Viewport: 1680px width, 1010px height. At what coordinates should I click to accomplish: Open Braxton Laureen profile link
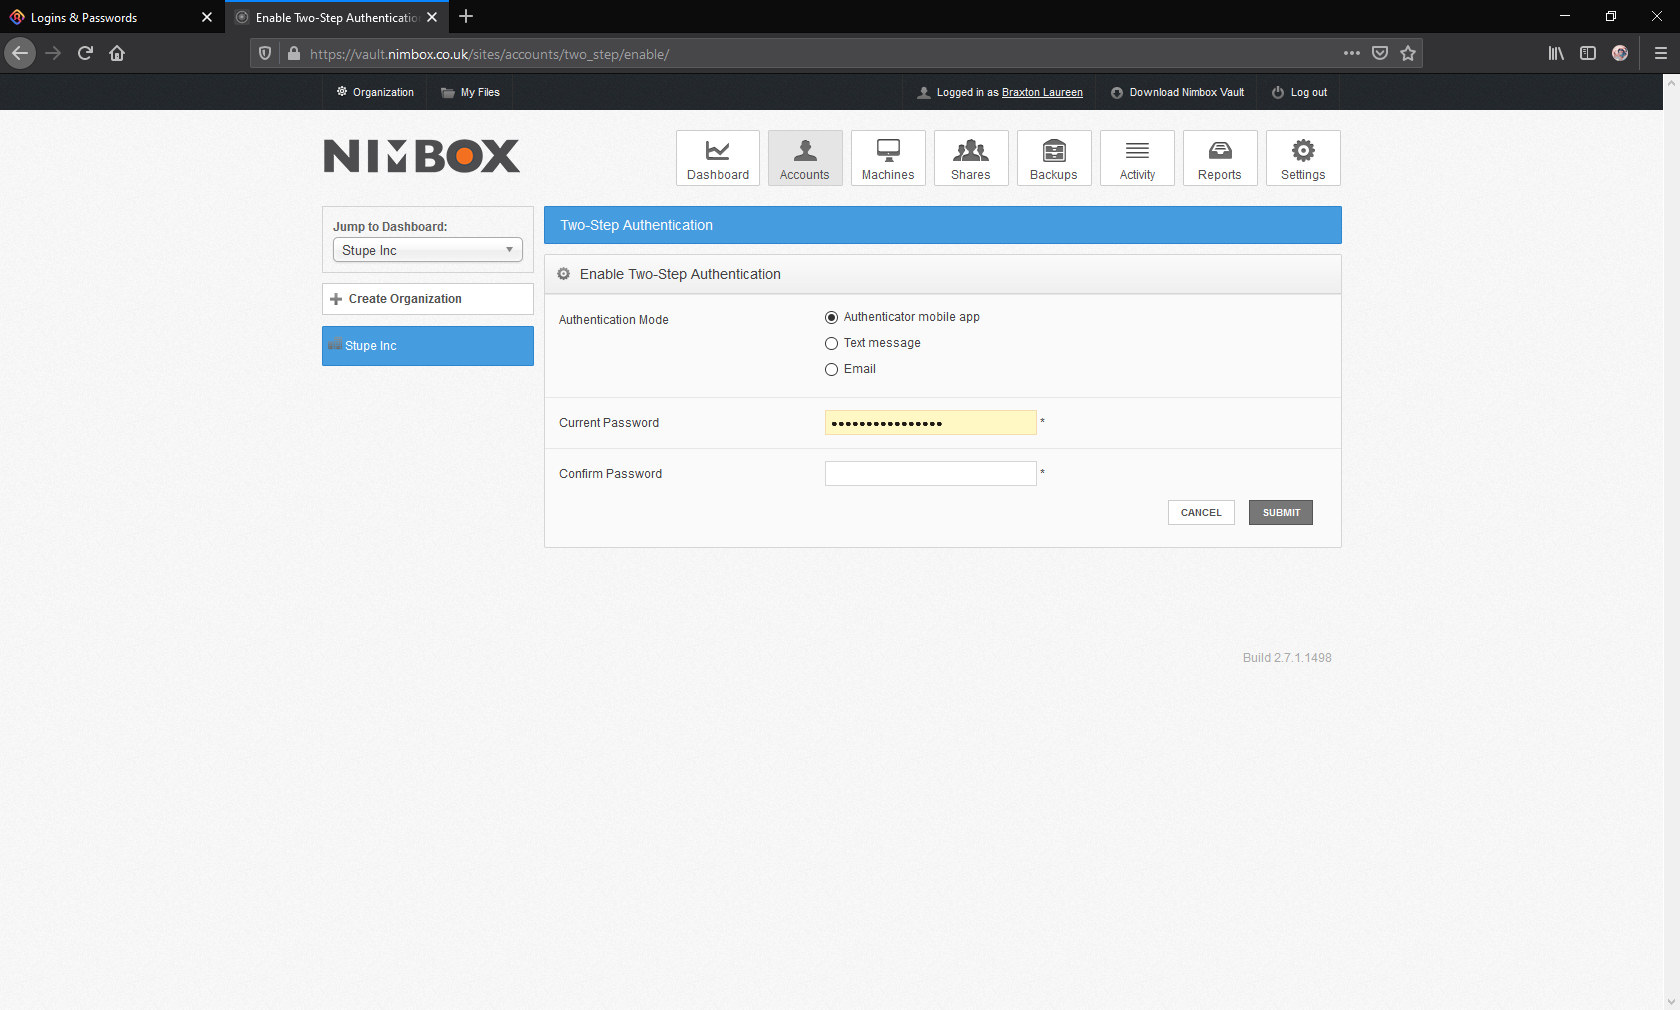pyautogui.click(x=1042, y=92)
